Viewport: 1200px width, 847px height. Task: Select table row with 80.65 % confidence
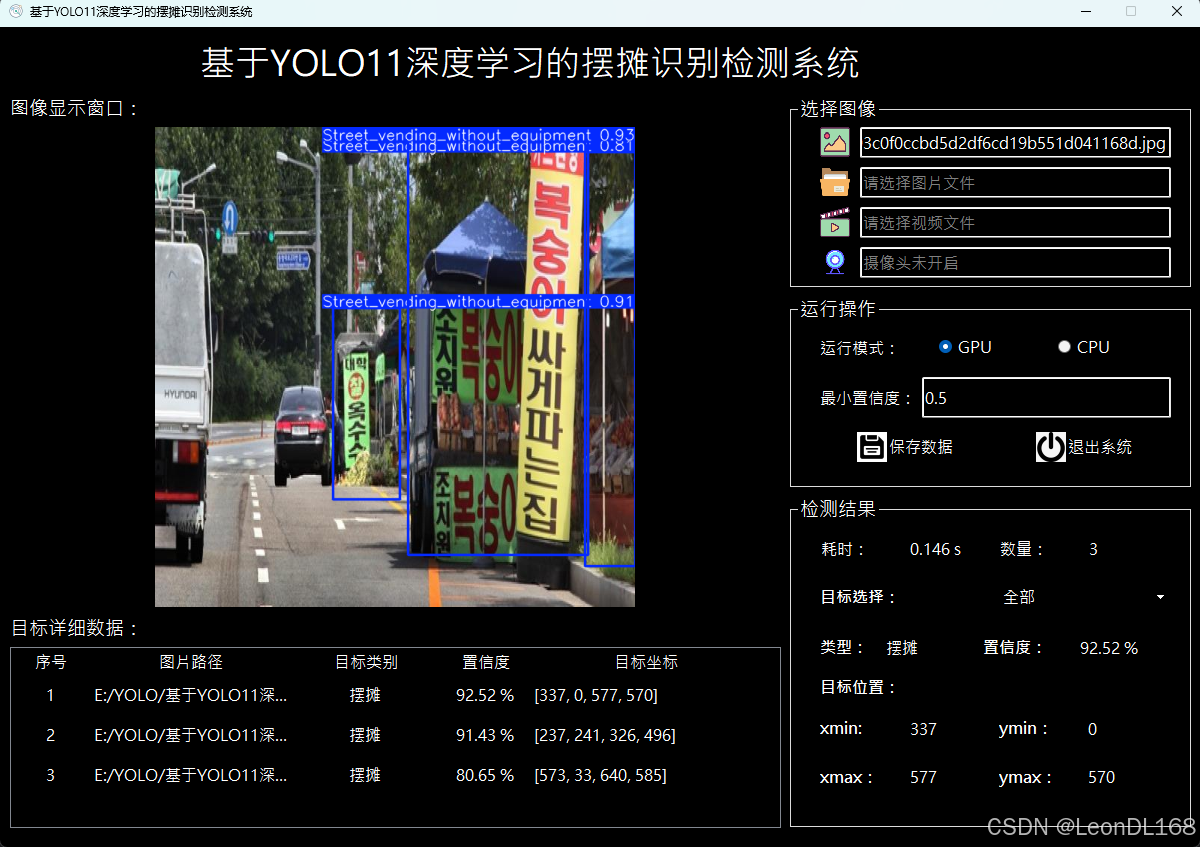pos(395,775)
